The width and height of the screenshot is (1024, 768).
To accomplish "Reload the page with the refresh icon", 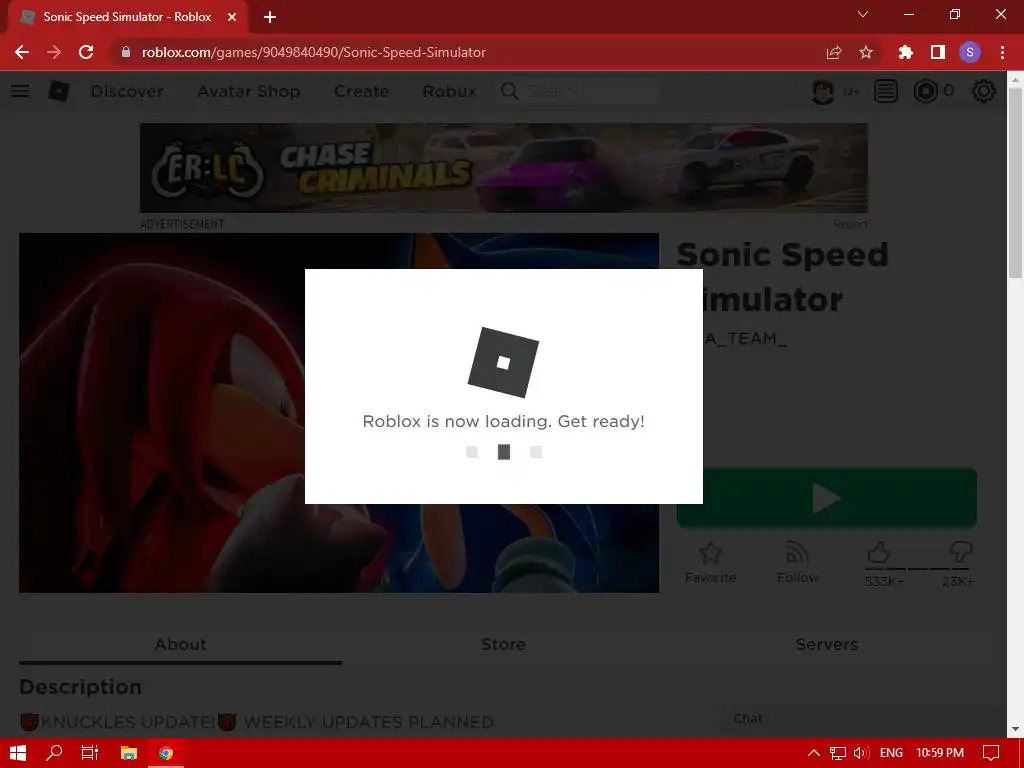I will click(x=86, y=52).
